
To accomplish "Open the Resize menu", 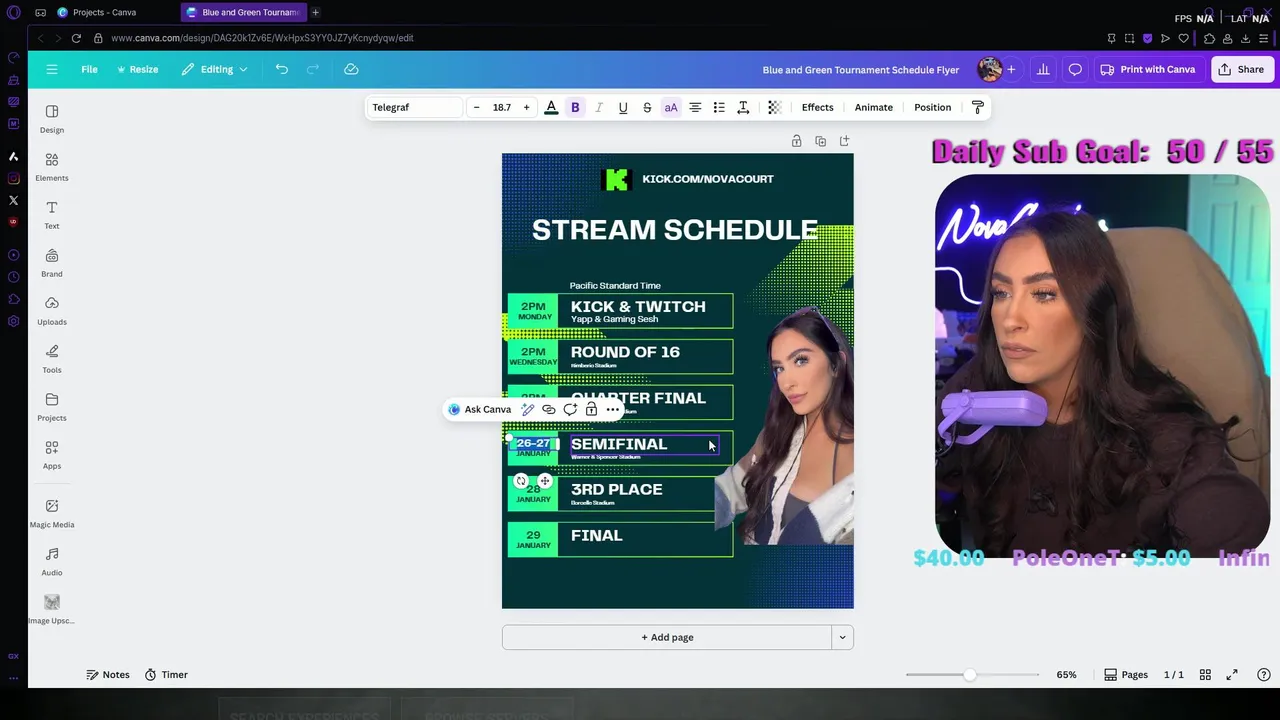I will 138,69.
